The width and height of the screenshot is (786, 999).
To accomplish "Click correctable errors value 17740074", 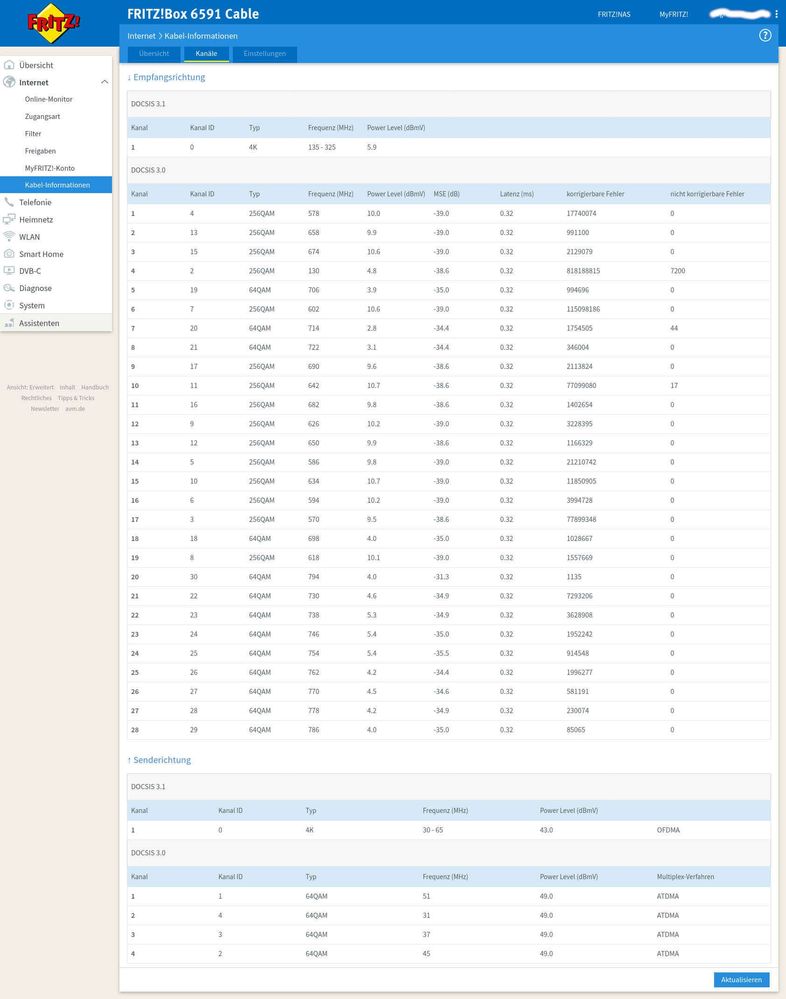I will click(x=582, y=213).
